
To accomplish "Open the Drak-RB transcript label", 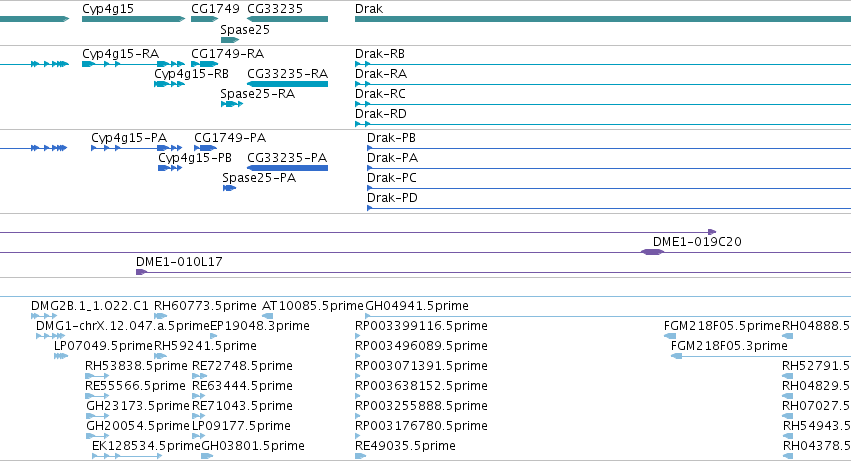I will (380, 54).
